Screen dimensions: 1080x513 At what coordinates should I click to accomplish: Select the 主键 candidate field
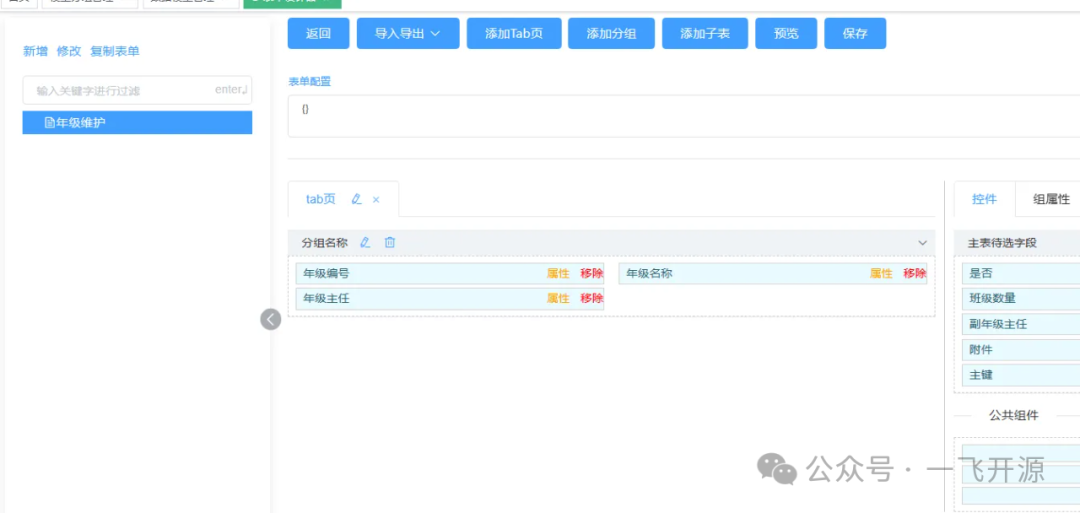click(x=1021, y=375)
